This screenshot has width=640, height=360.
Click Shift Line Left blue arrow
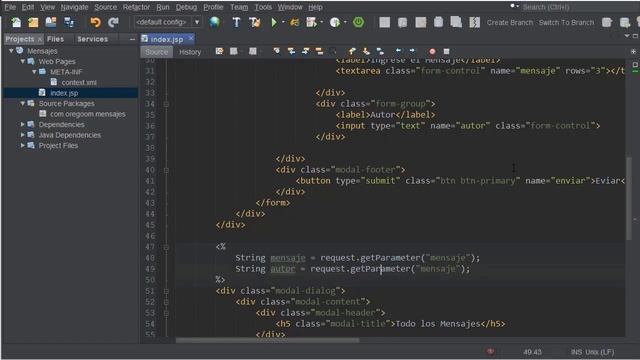(398, 51)
